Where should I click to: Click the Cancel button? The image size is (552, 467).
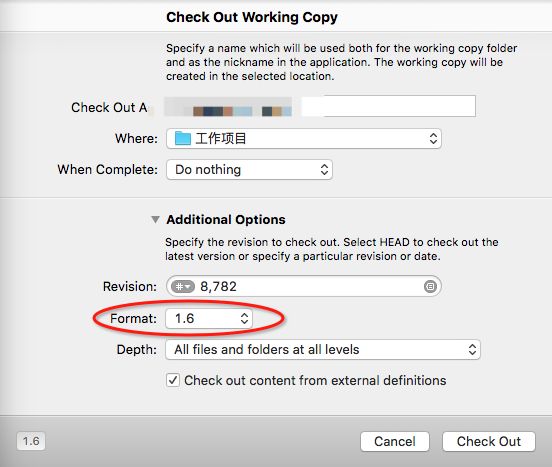[x=395, y=441]
